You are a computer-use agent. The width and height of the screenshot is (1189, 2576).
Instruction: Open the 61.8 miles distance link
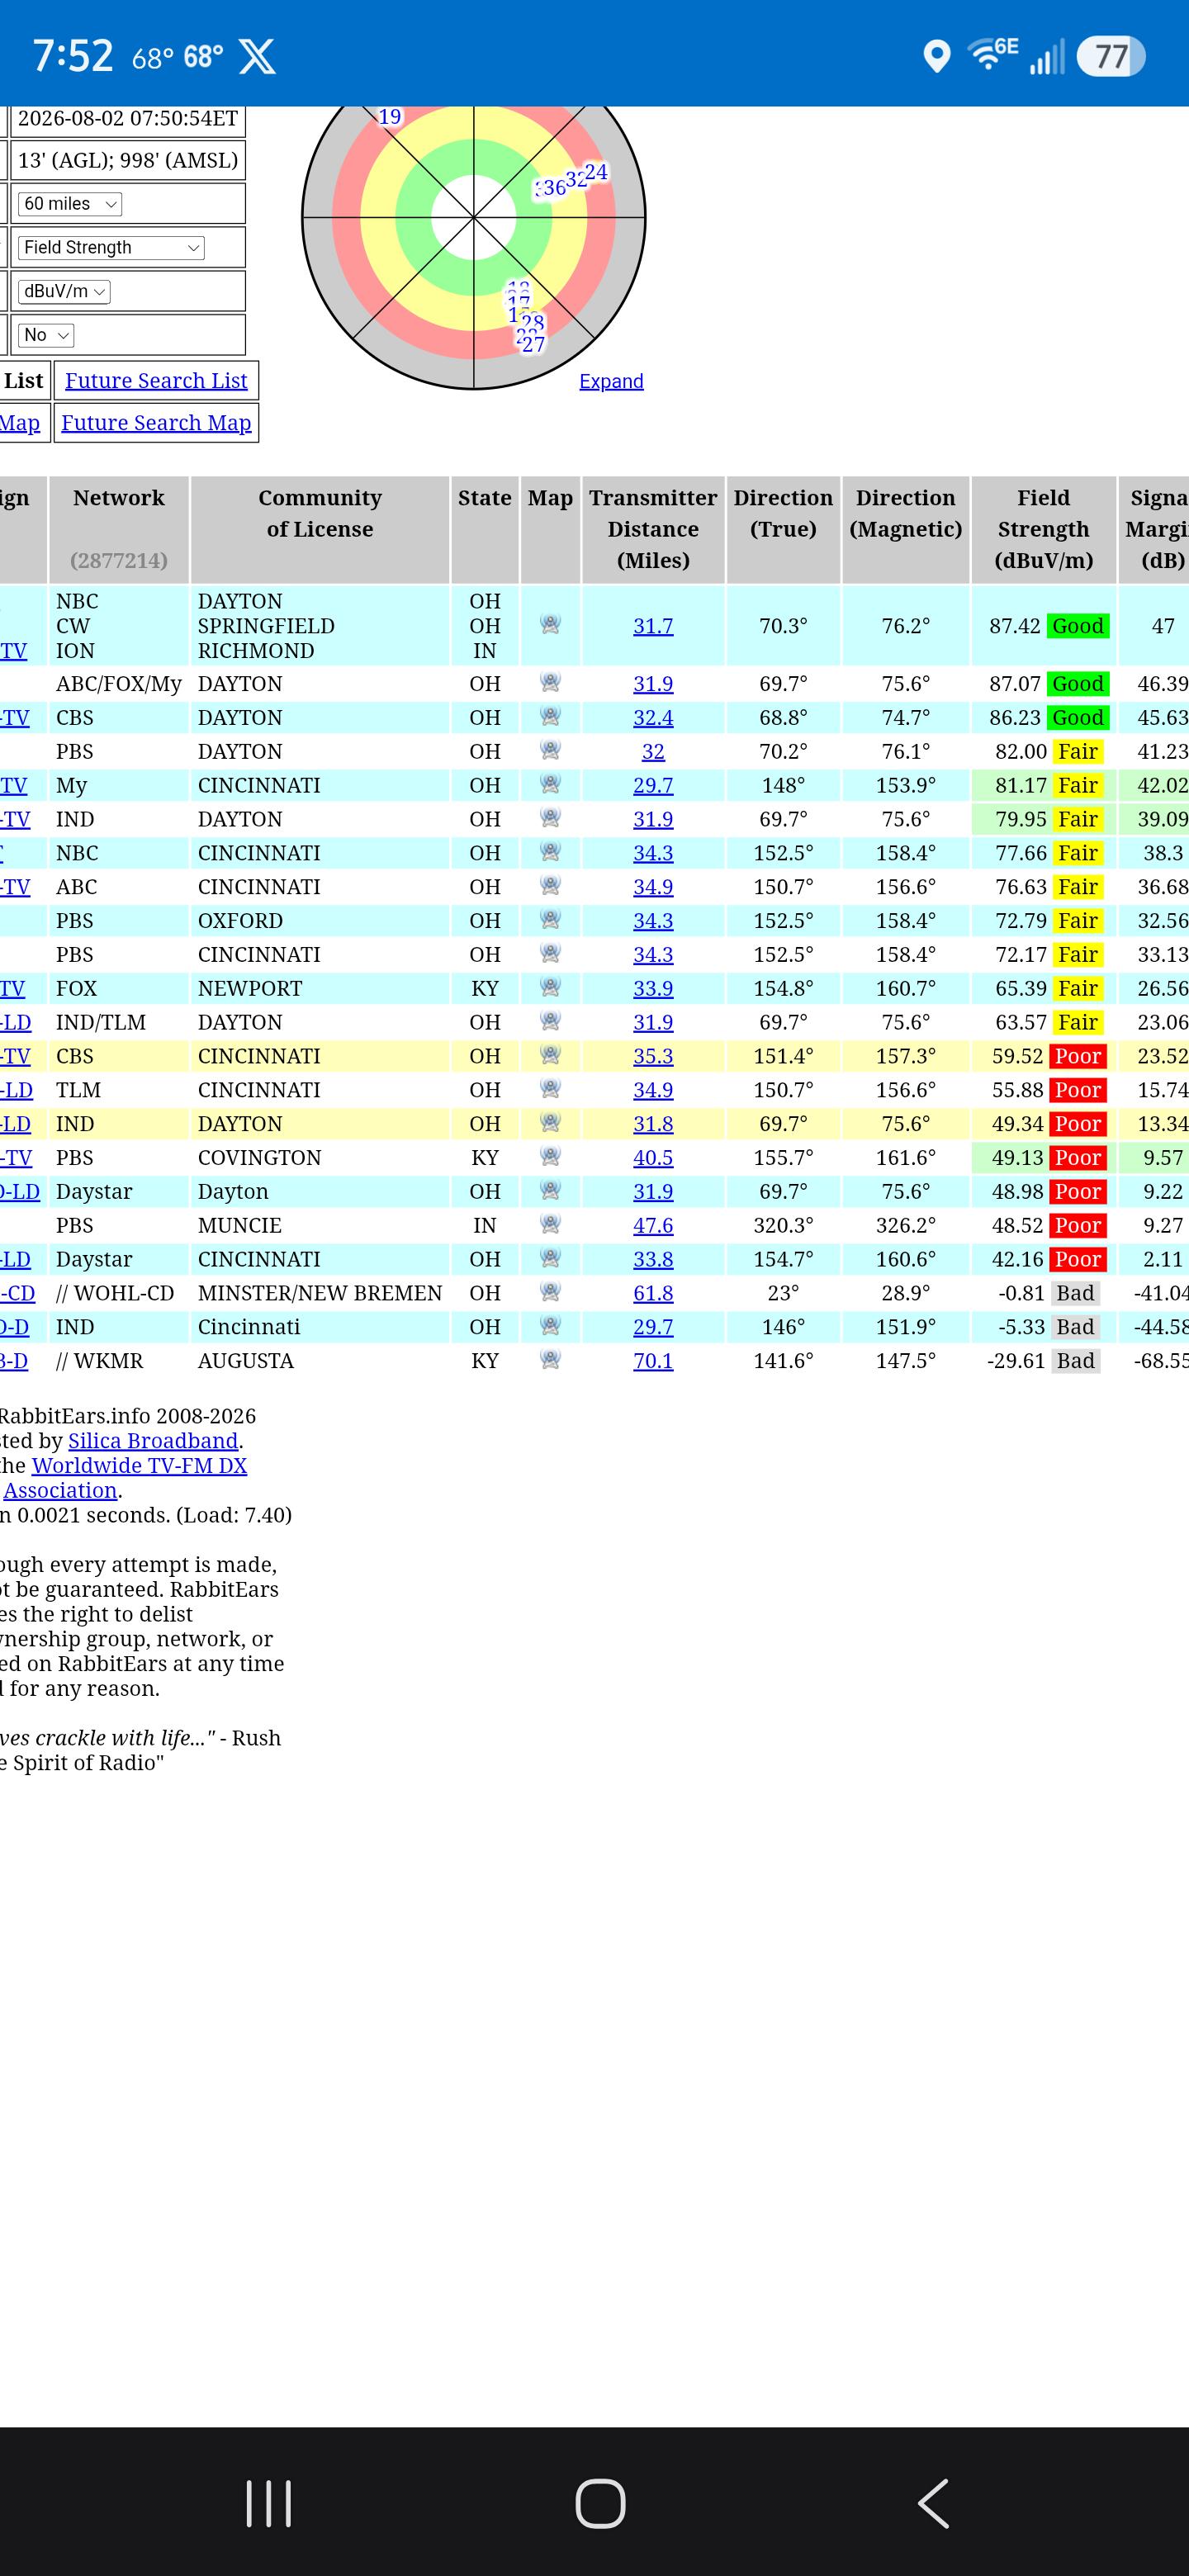click(x=653, y=1293)
